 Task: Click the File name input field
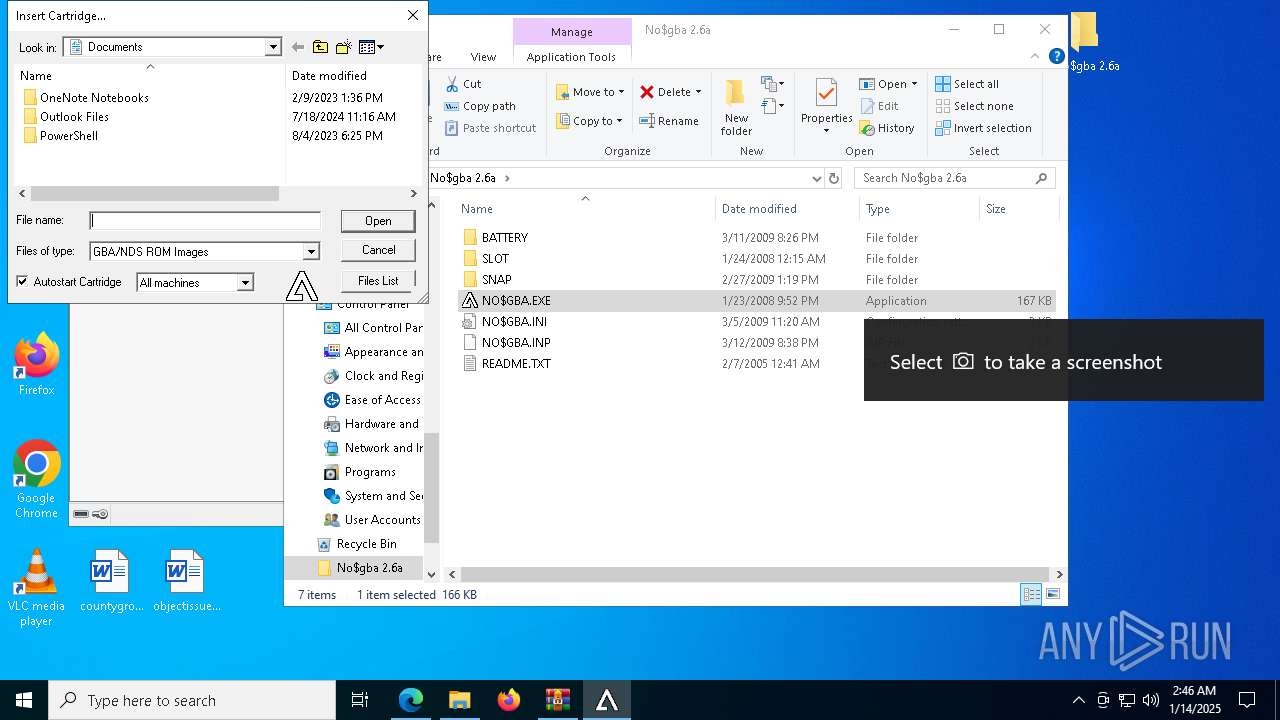[x=205, y=221]
